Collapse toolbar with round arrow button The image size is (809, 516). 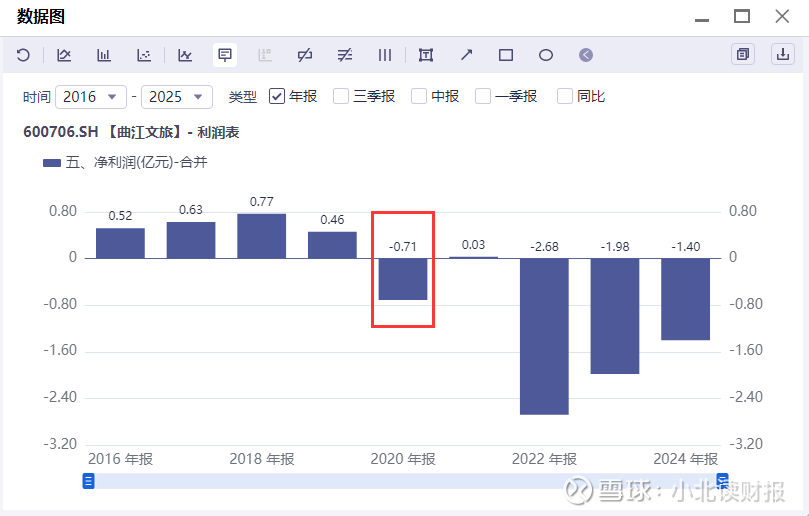pyautogui.click(x=586, y=55)
